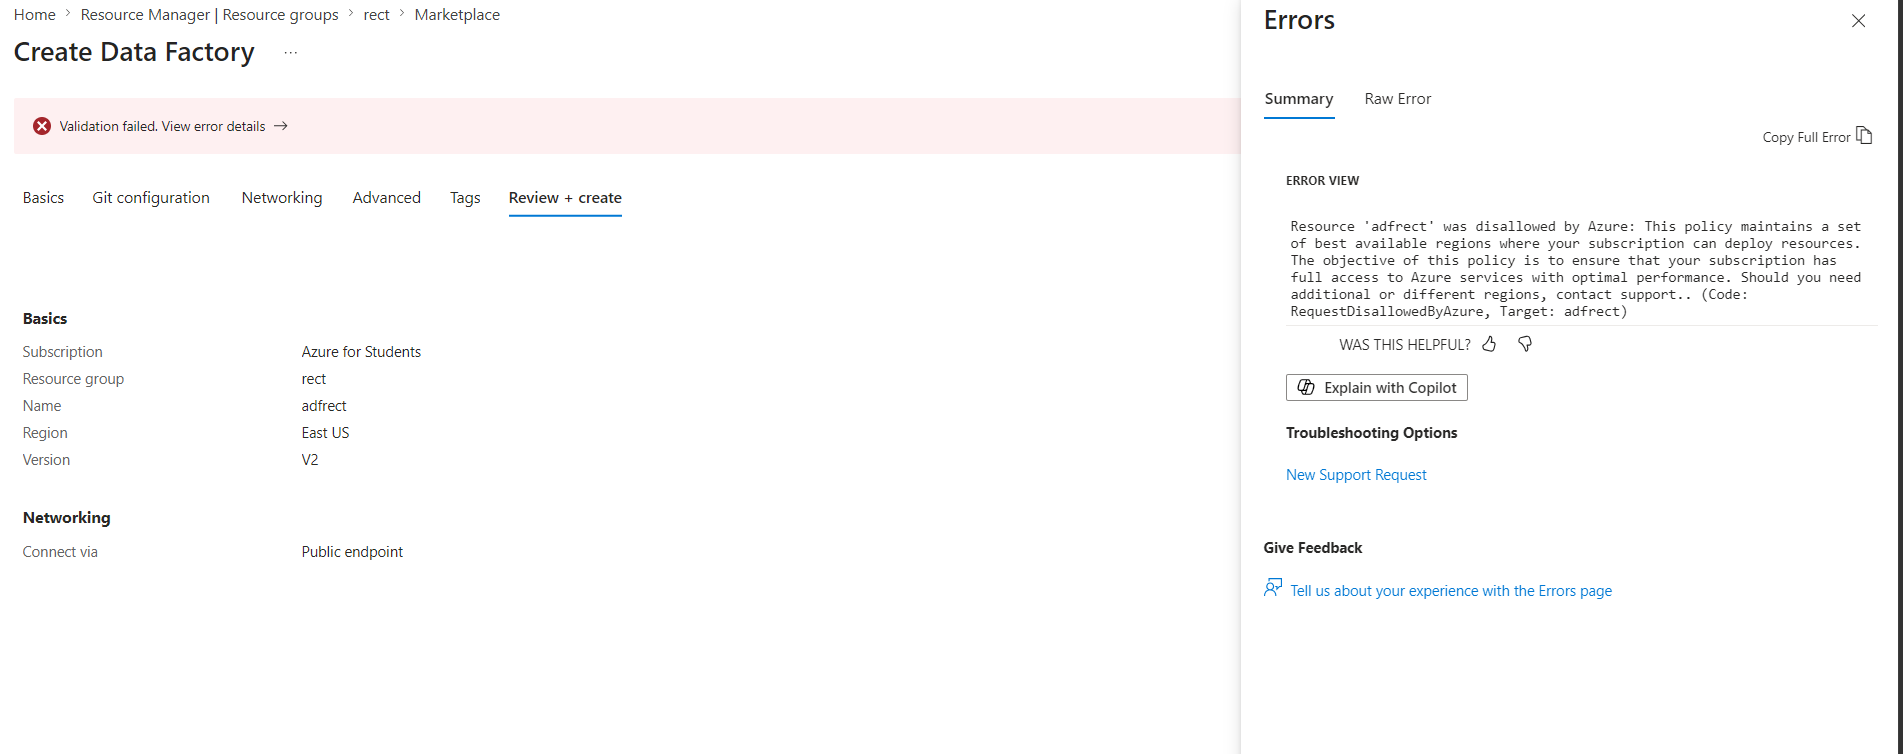Open the Basics tab
The width and height of the screenshot is (1903, 754).
(x=43, y=198)
